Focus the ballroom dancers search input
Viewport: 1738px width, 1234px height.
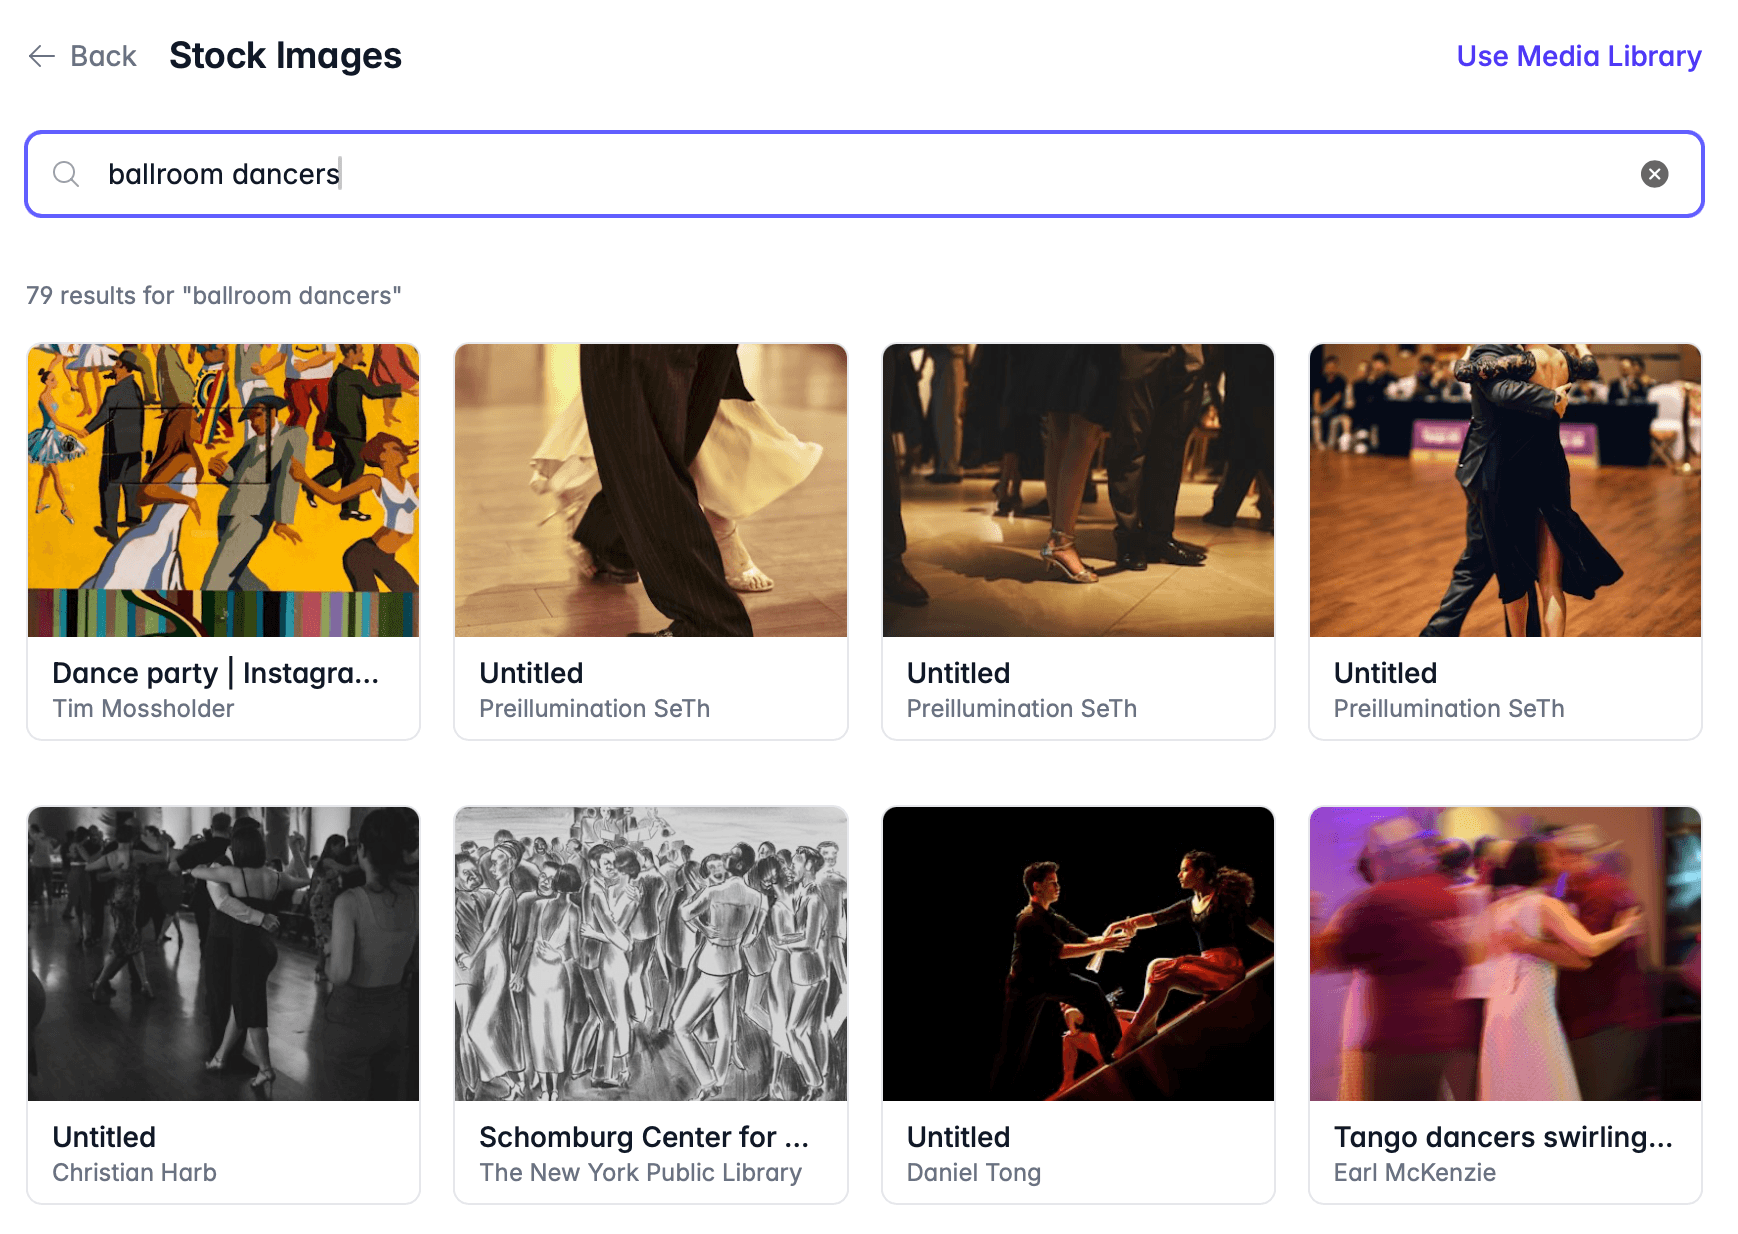[x=864, y=174]
